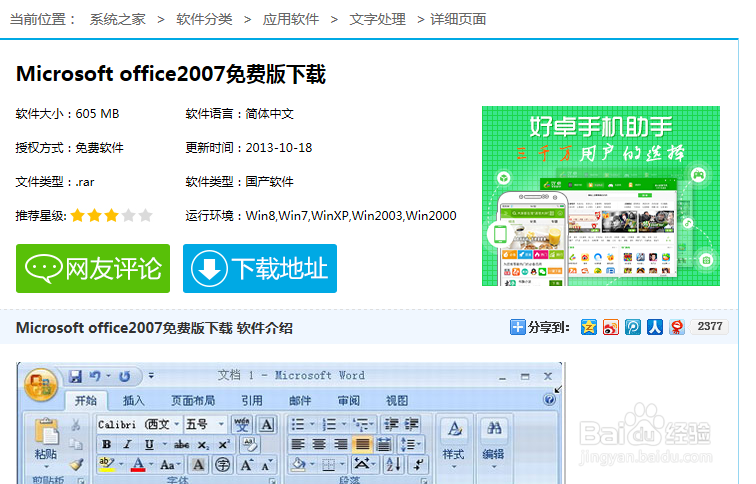Image resolution: width=756 pixels, height=484 pixels.
Task: Click the green 网友评论 button
Action: tap(93, 269)
